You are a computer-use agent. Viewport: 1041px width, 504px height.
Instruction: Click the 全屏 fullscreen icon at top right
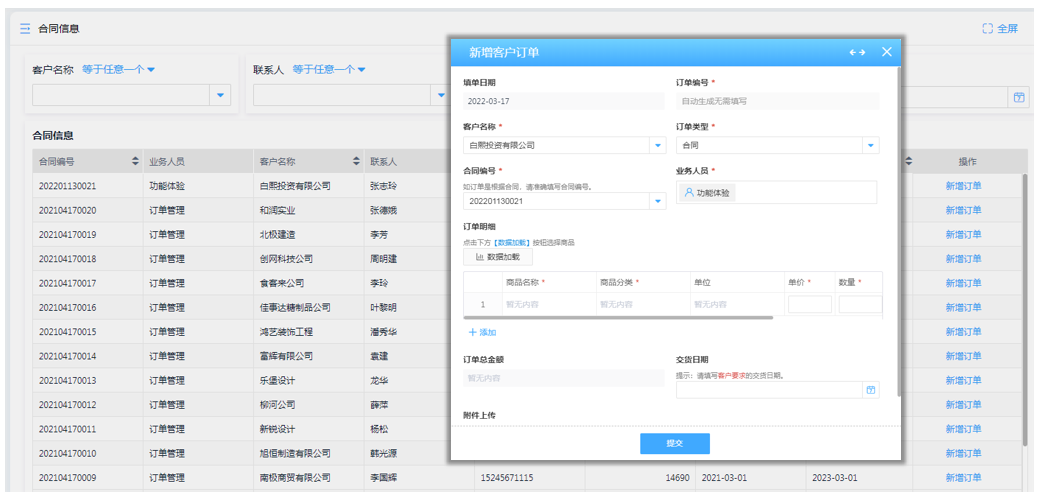[x=988, y=29]
